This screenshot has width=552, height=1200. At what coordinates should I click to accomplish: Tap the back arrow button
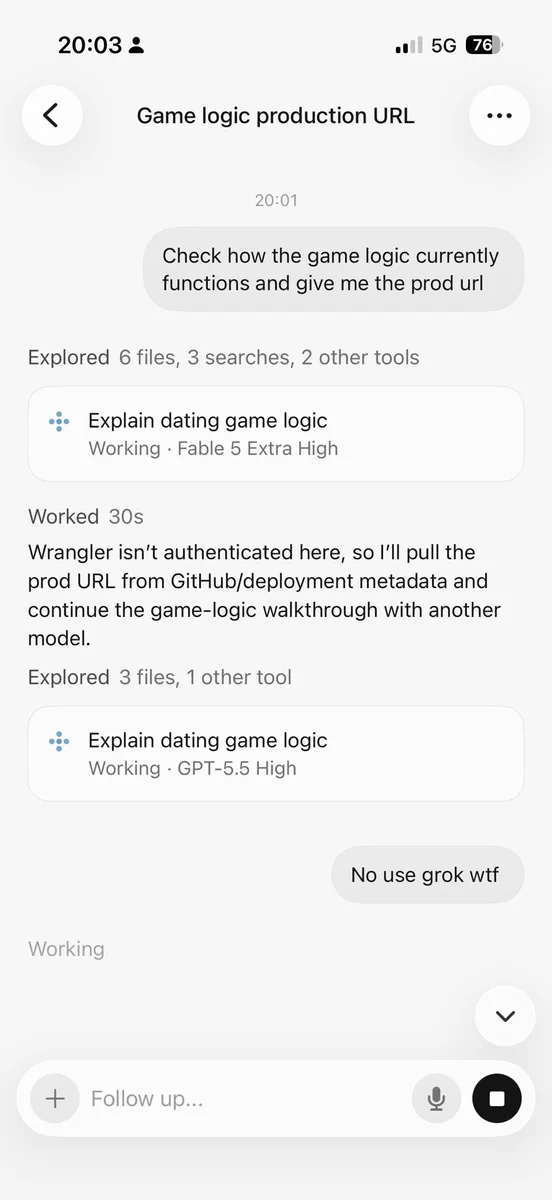52,115
